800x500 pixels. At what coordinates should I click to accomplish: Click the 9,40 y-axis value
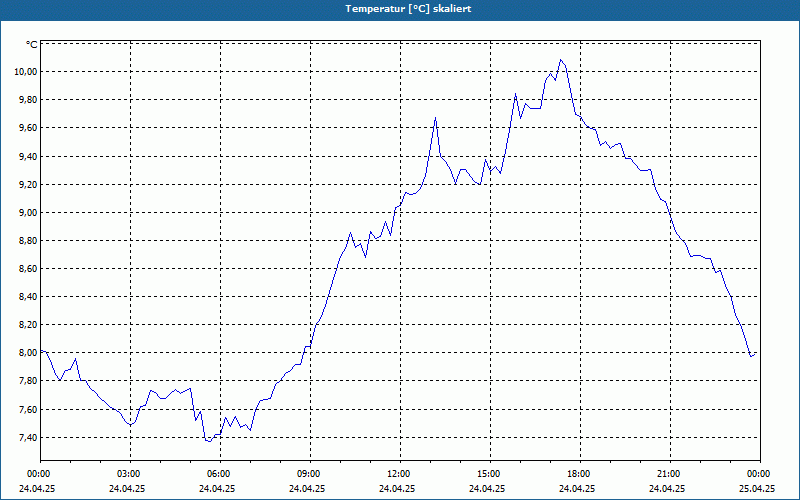click(28, 156)
